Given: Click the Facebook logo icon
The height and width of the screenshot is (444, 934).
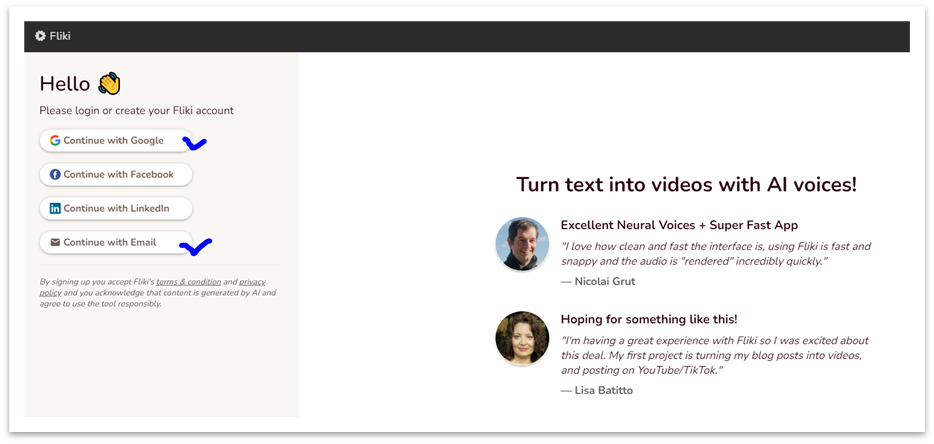Looking at the screenshot, I should [x=55, y=175].
